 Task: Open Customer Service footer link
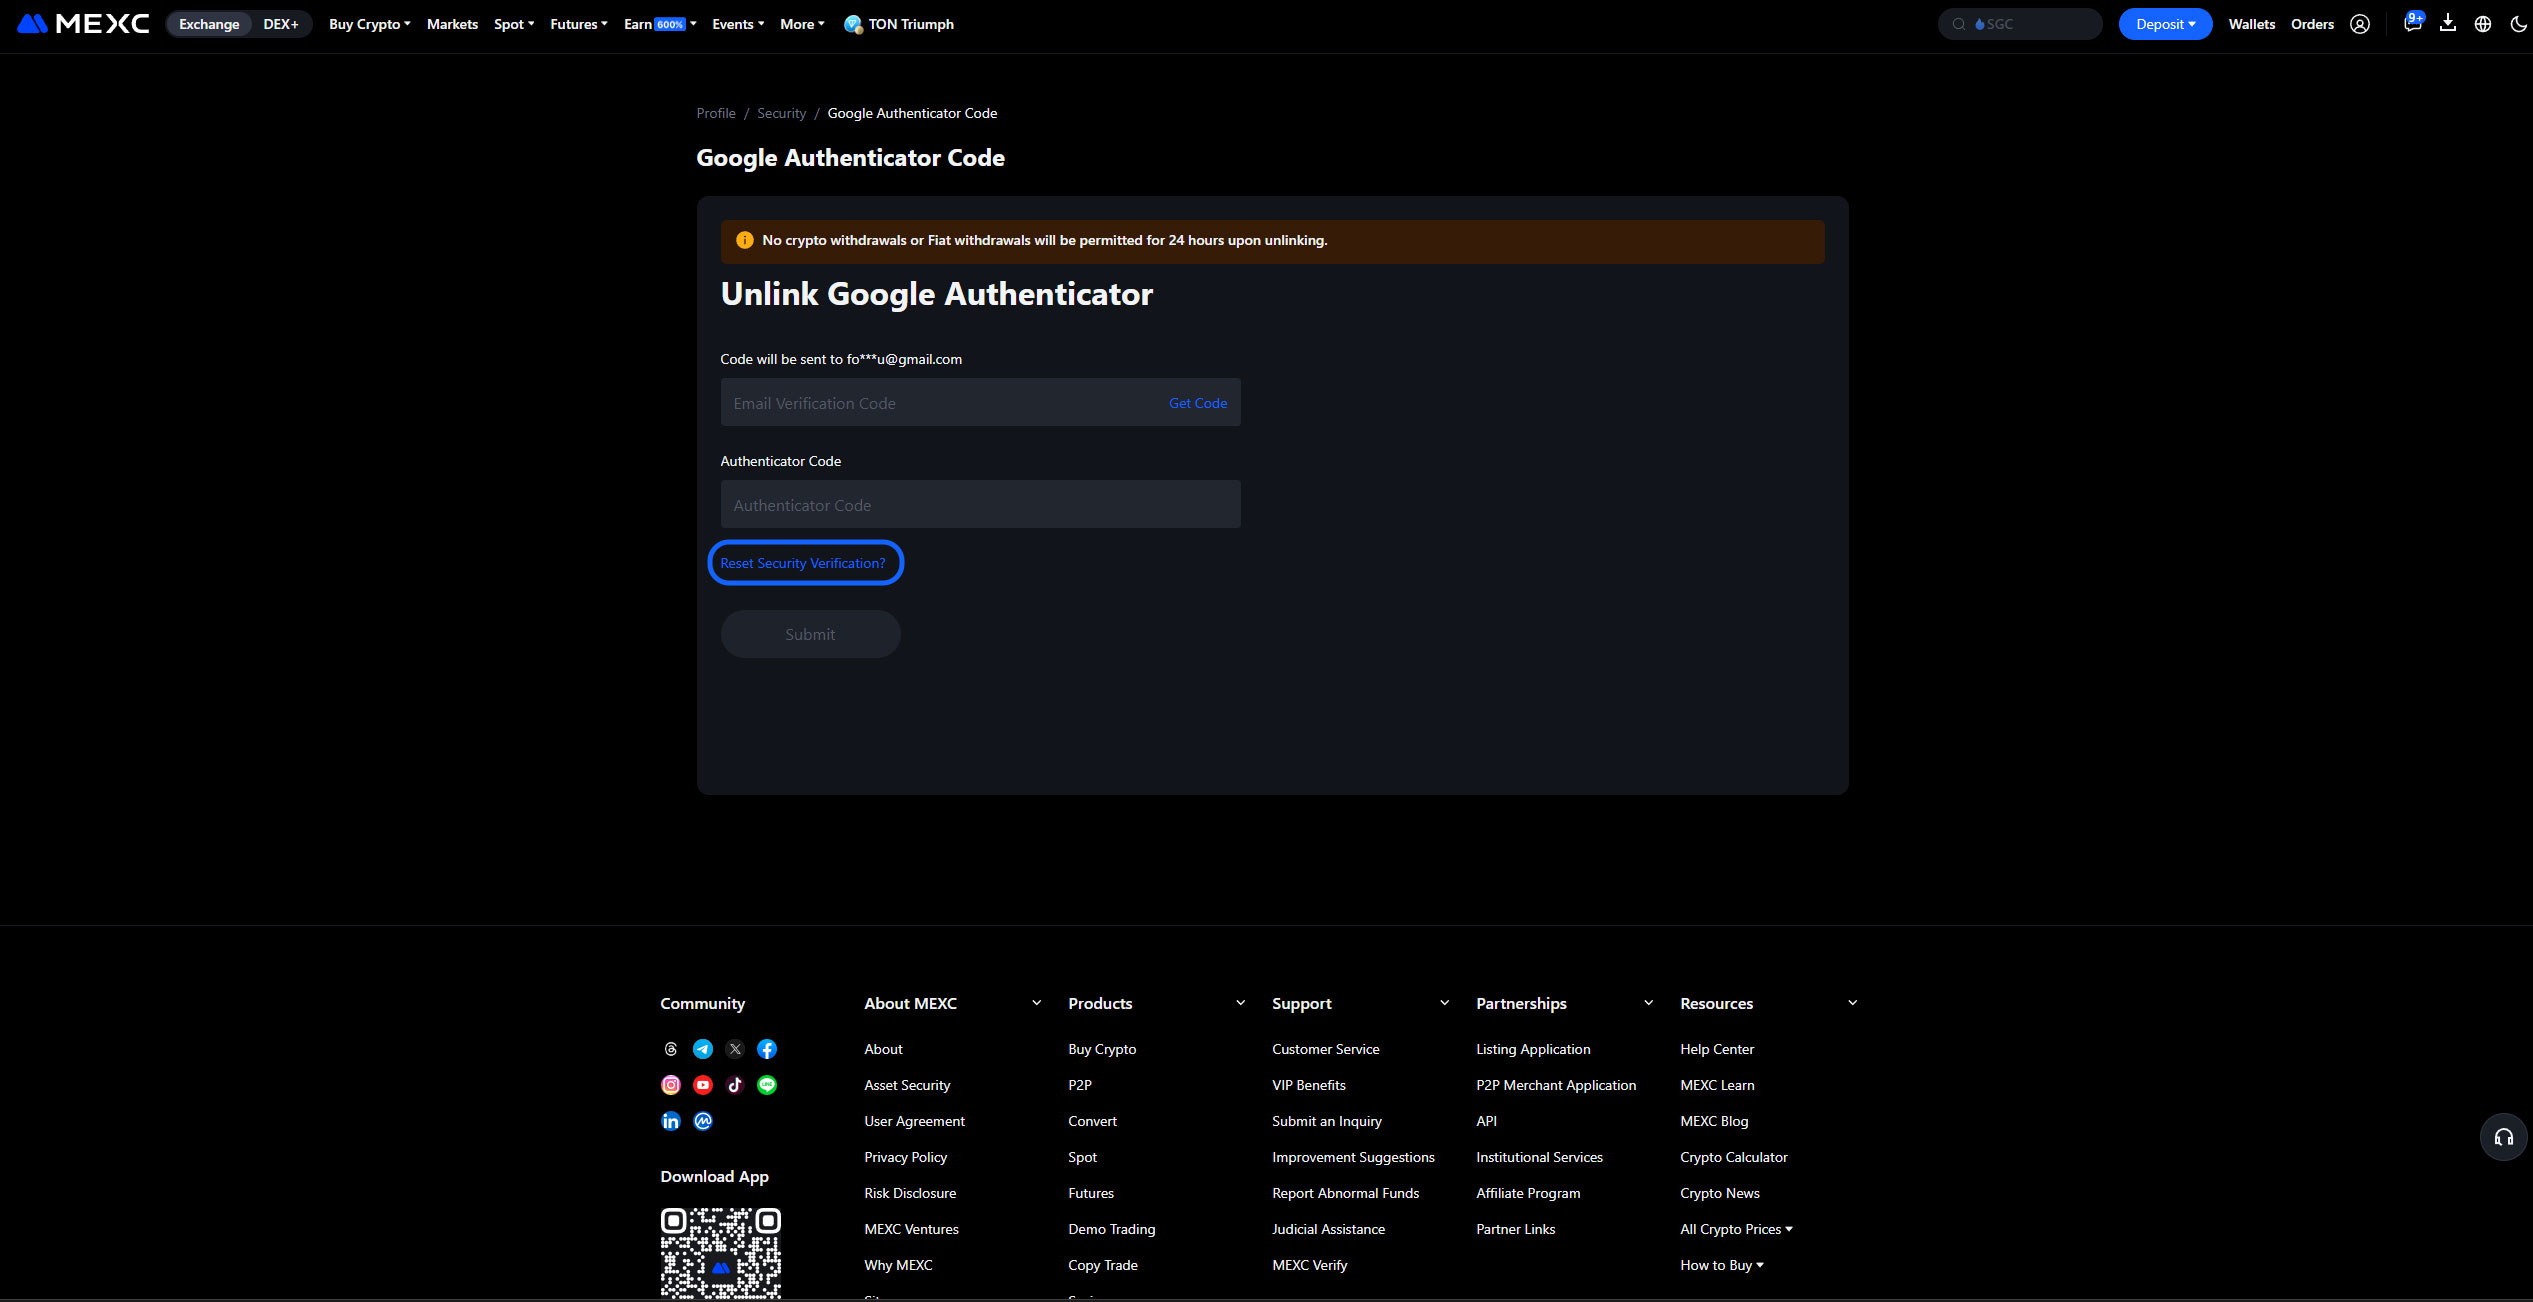(1326, 1049)
